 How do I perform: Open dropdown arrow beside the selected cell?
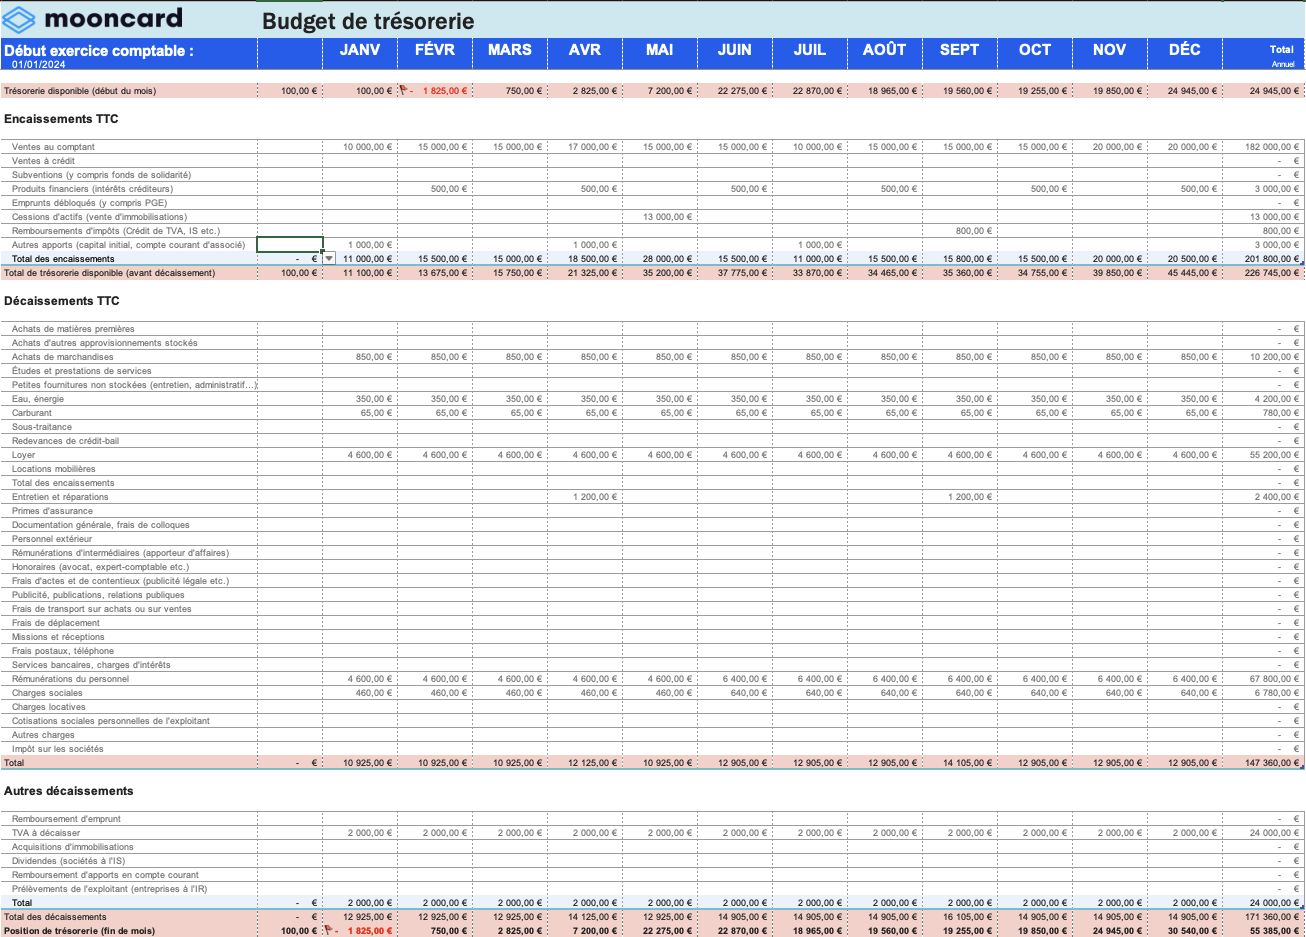click(329, 259)
